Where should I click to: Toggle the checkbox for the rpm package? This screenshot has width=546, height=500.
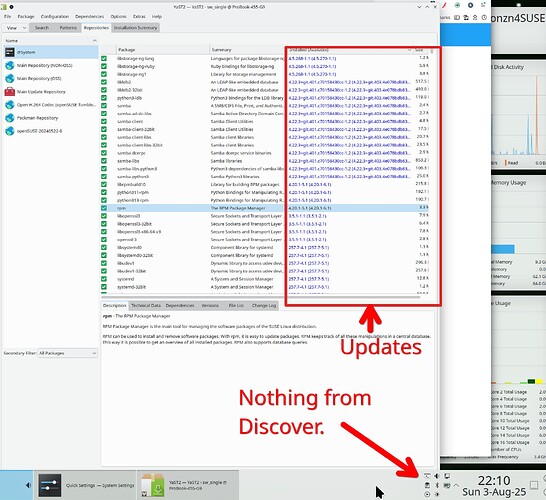tap(104, 208)
